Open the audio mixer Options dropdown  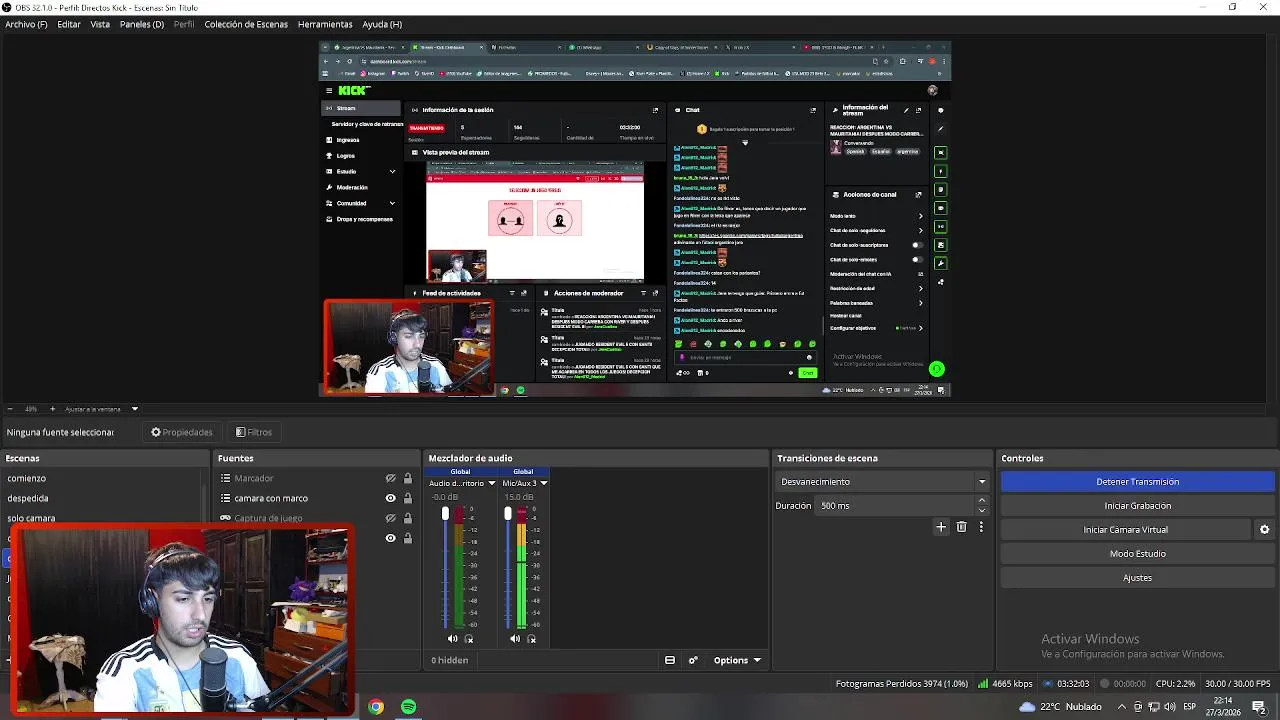(x=737, y=660)
